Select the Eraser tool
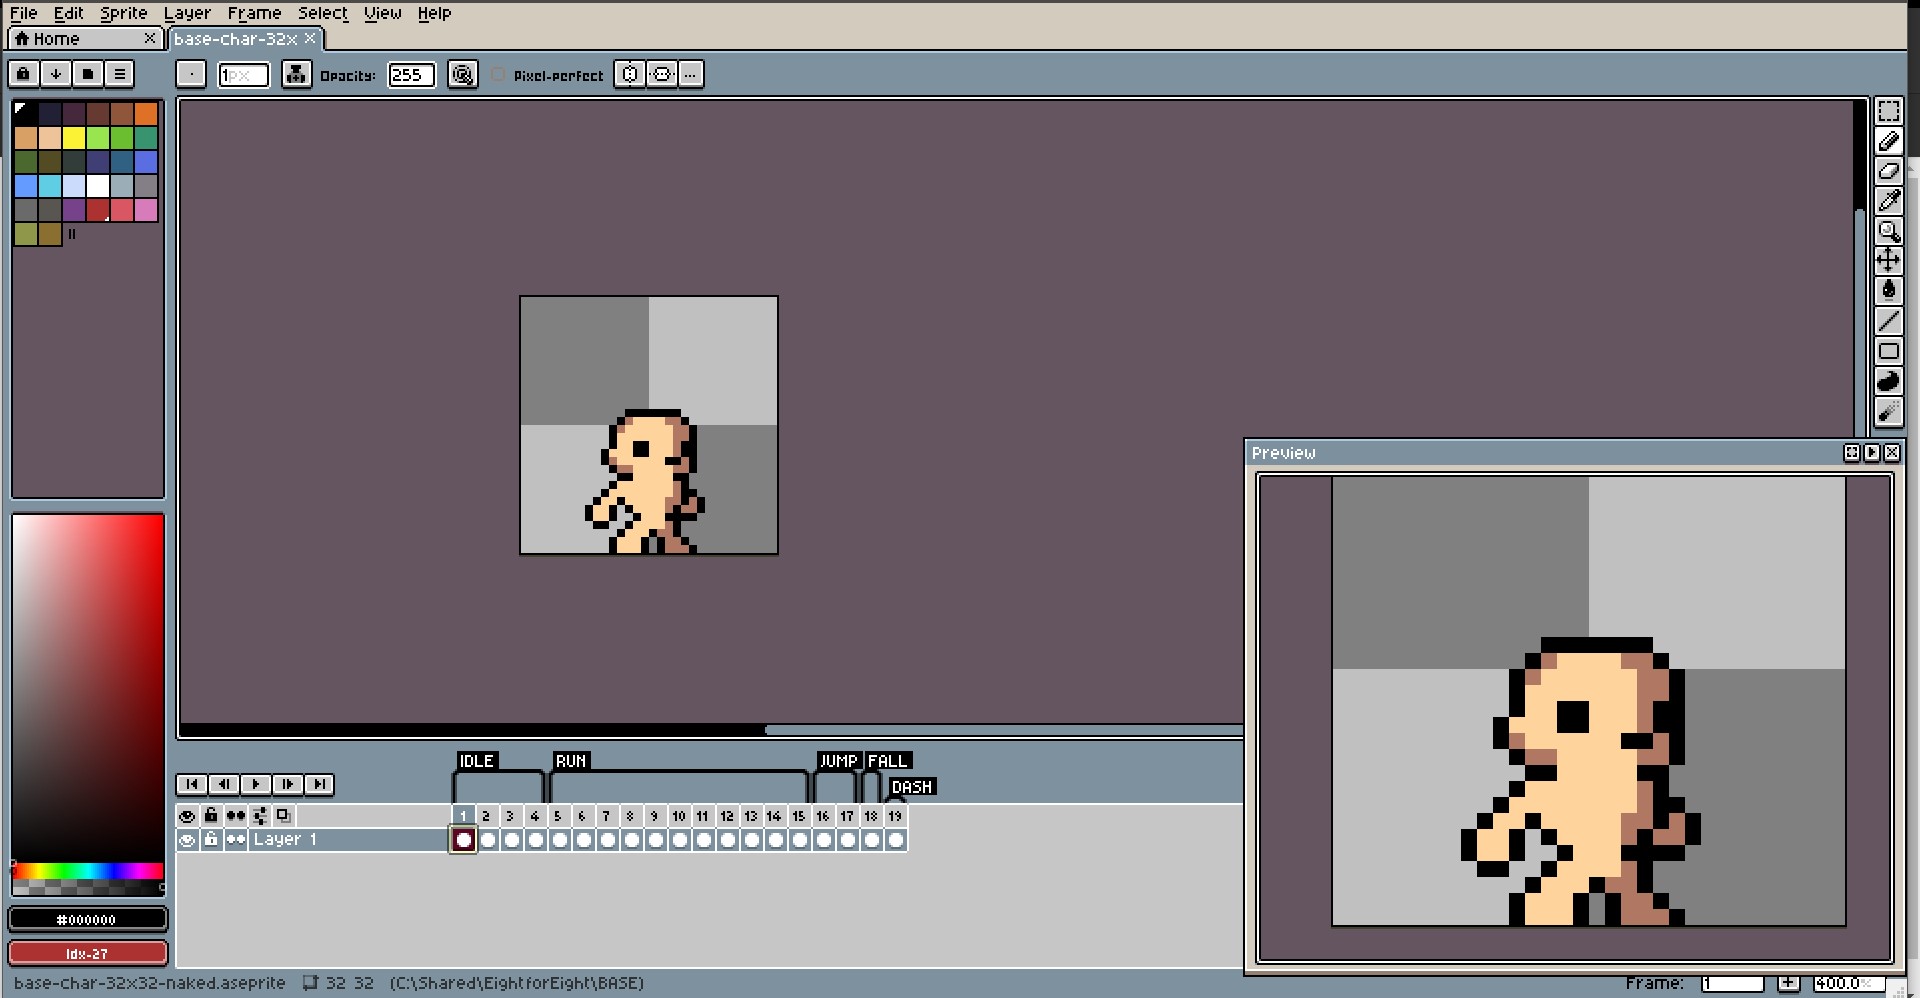 click(1888, 171)
